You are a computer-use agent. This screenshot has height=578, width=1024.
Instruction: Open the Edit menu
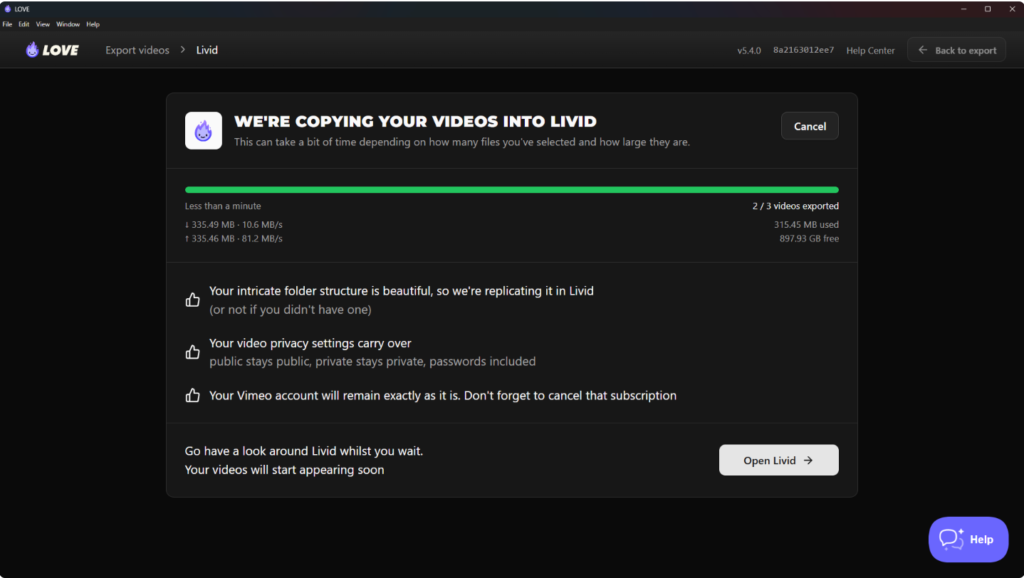24,24
